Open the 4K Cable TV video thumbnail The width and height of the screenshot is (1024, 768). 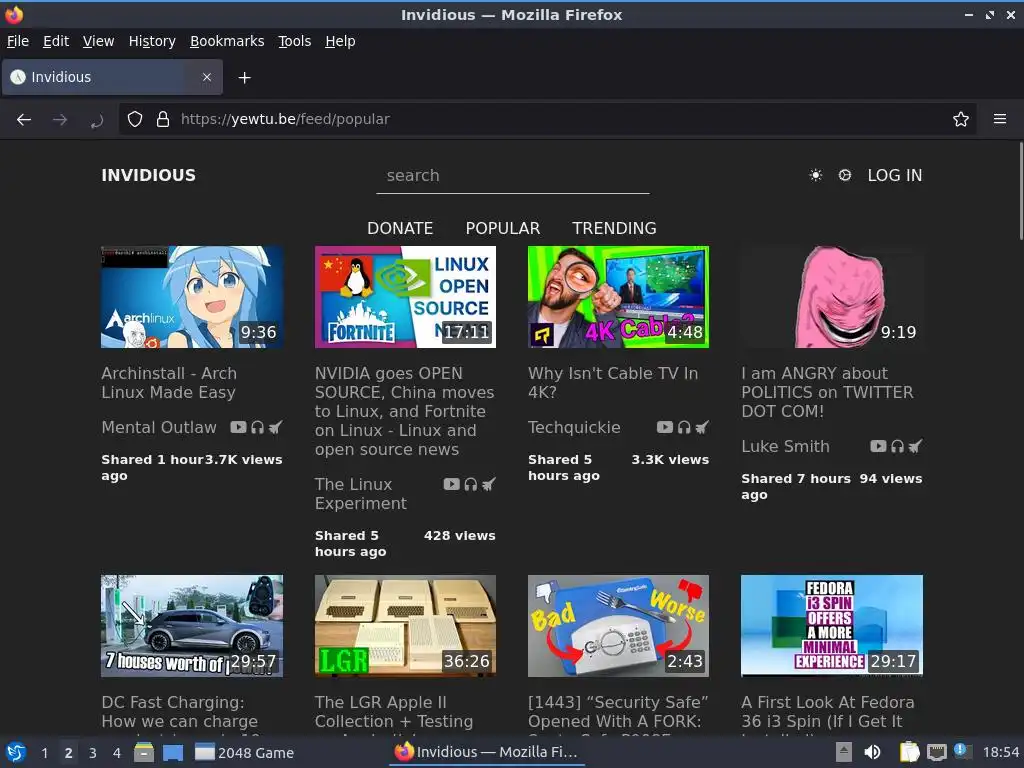click(x=618, y=296)
